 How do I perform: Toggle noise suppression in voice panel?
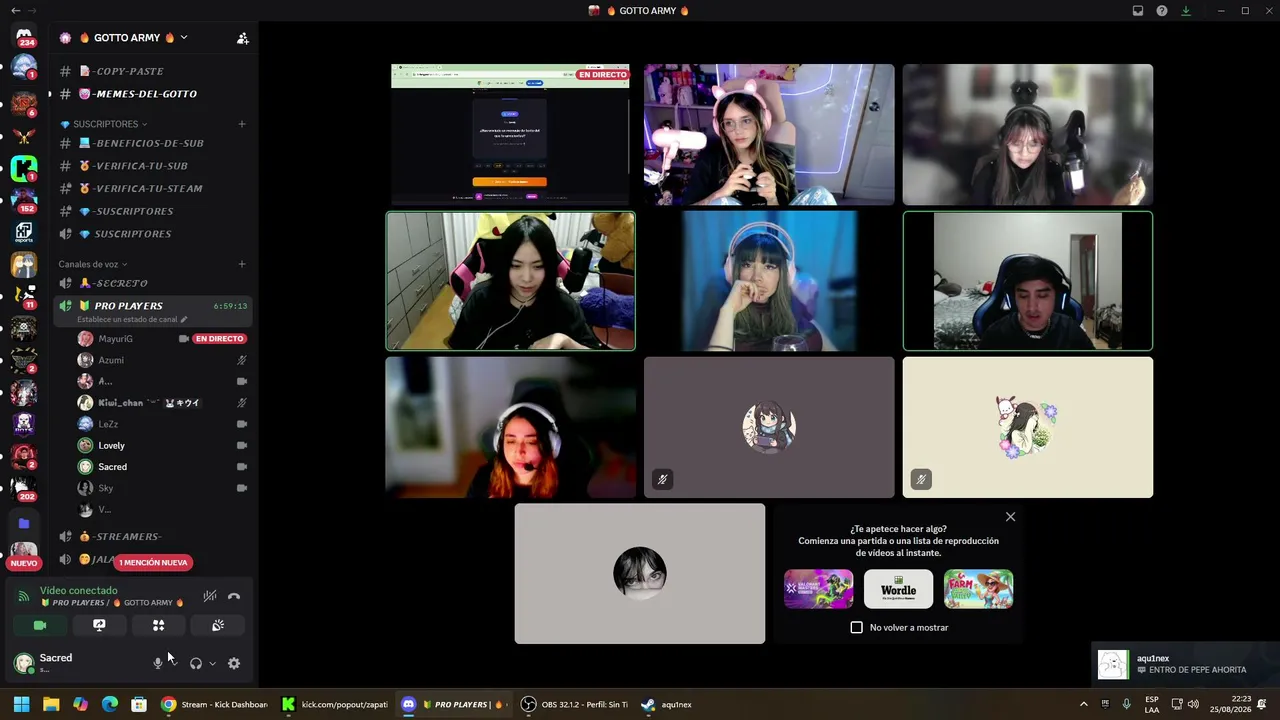(209, 596)
